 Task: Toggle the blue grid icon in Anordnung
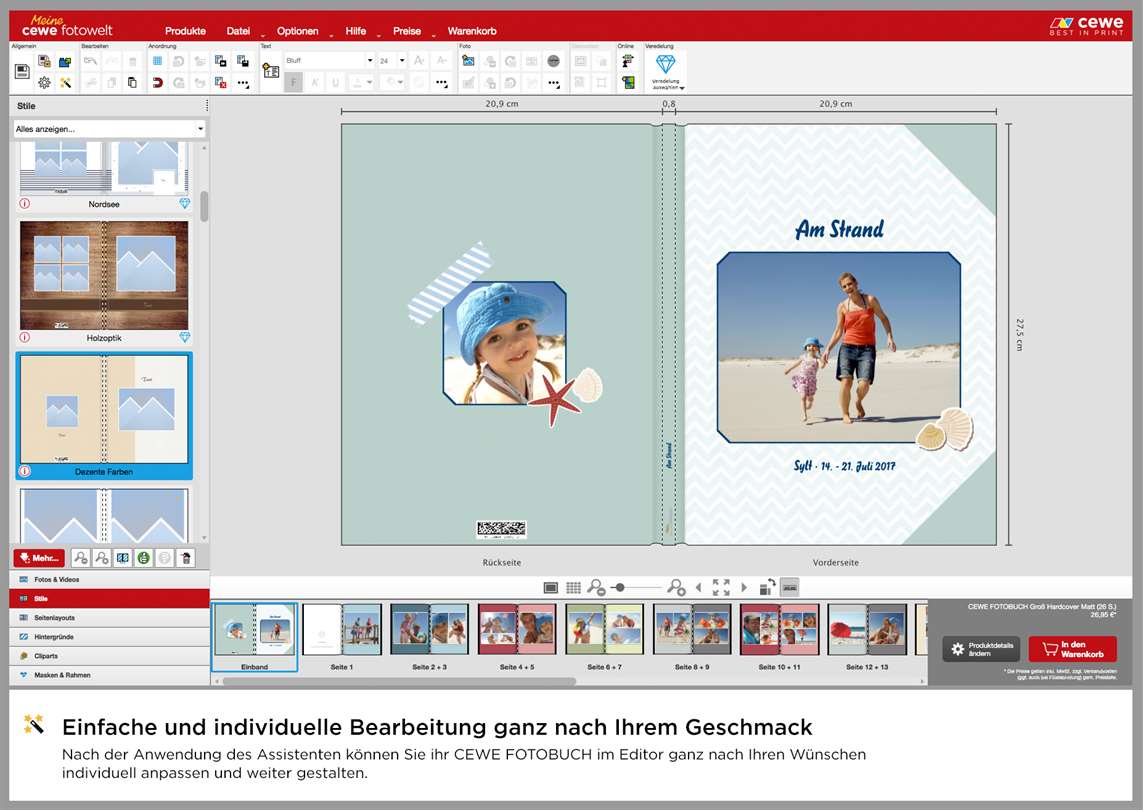pyautogui.click(x=157, y=61)
